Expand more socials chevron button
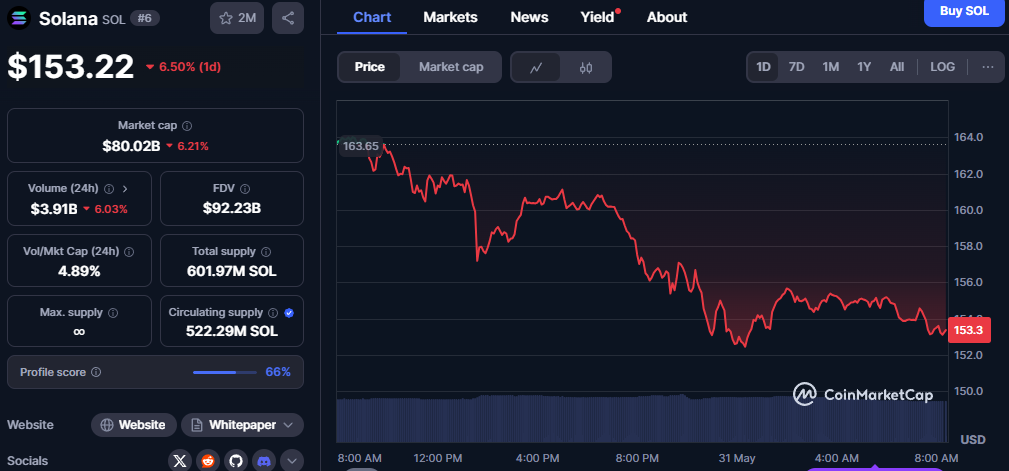The width and height of the screenshot is (1009, 471). (x=292, y=461)
